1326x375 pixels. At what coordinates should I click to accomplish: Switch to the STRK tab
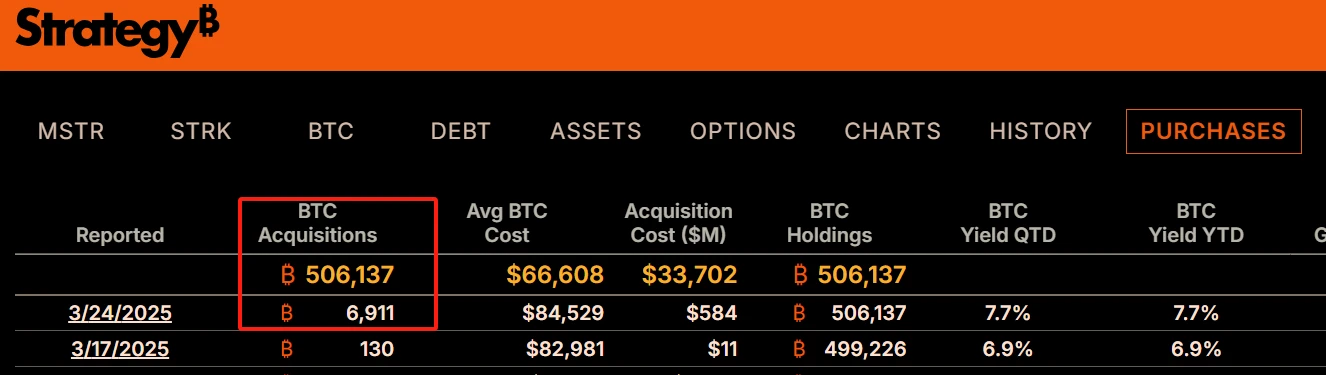pos(201,131)
